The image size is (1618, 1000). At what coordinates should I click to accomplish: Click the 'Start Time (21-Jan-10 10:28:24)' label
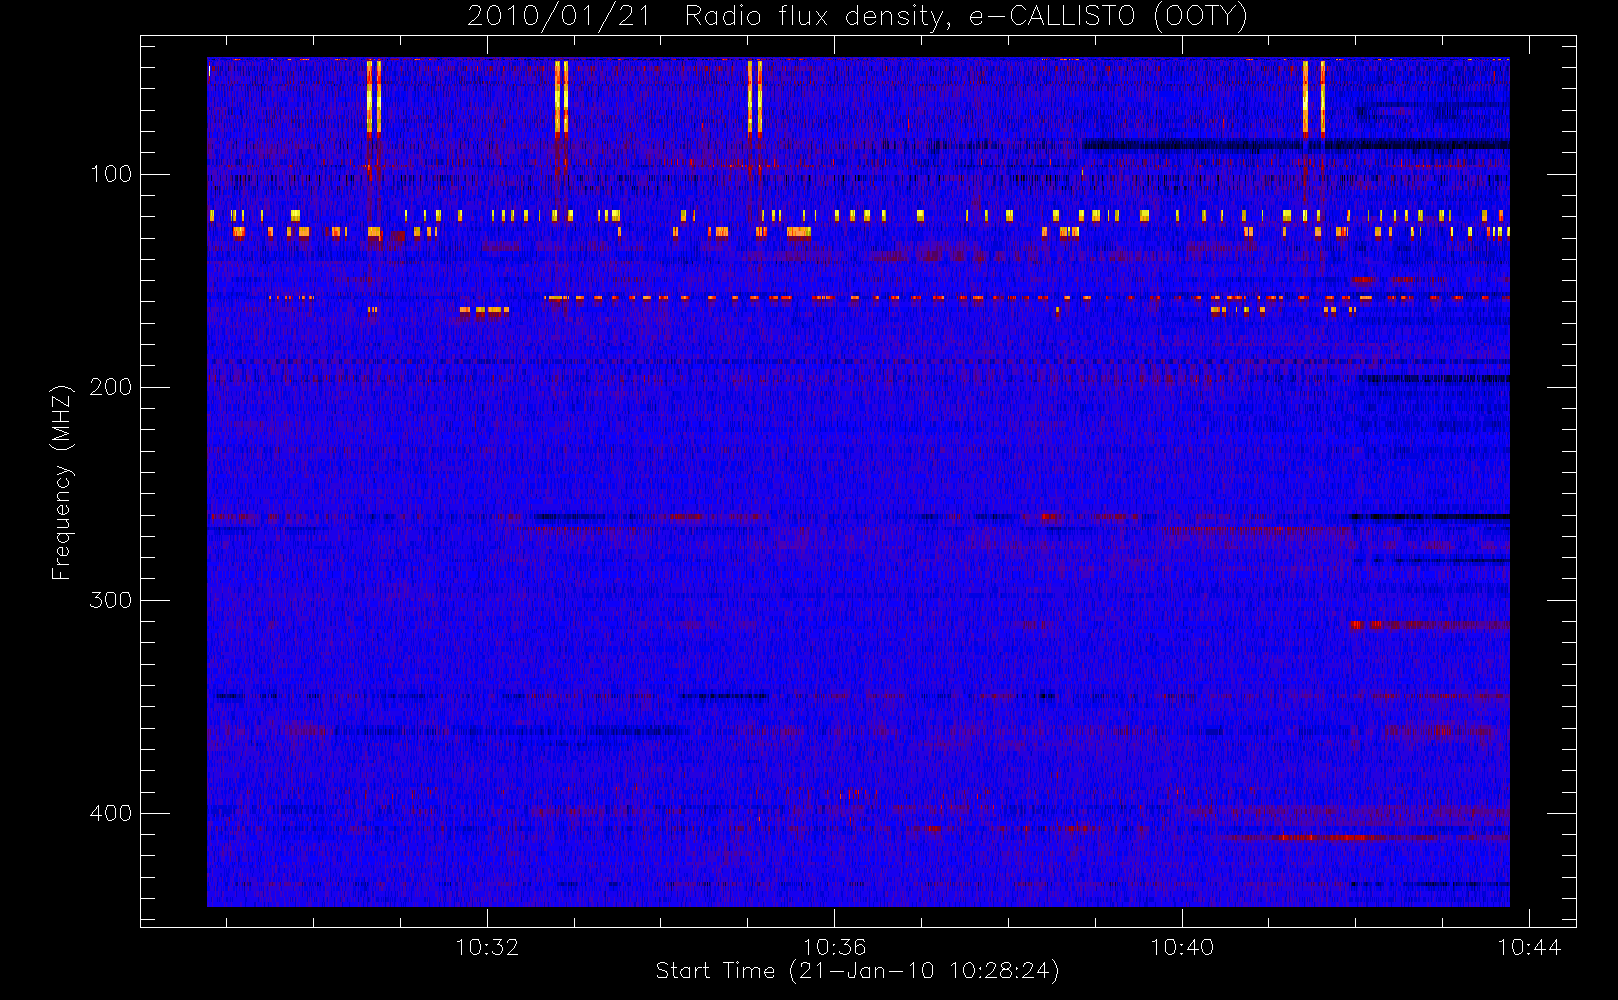click(x=857, y=970)
